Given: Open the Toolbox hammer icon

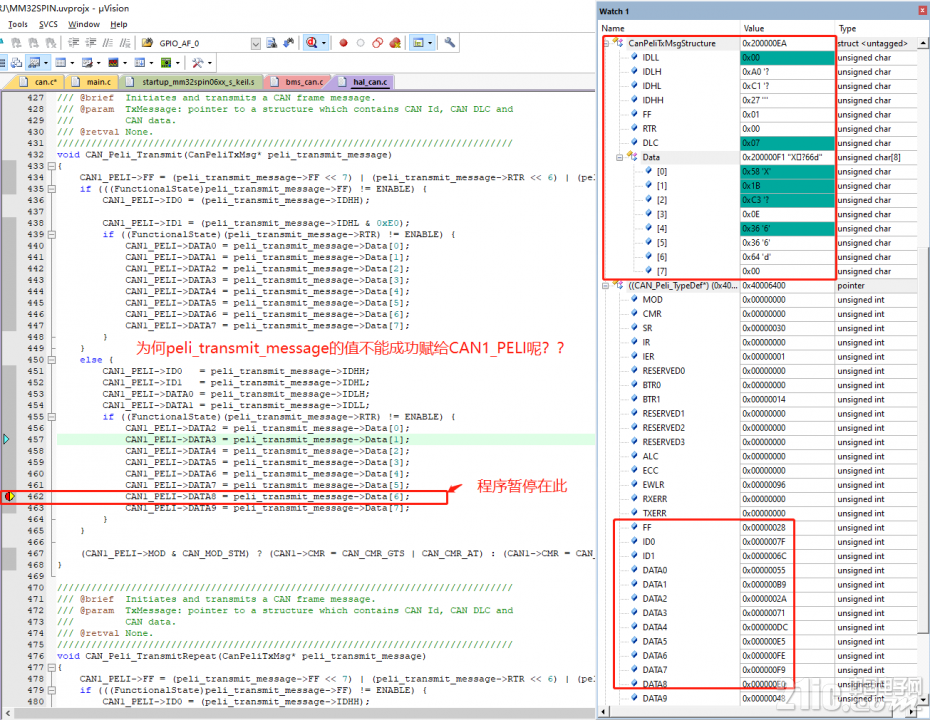Looking at the screenshot, I should 198,62.
